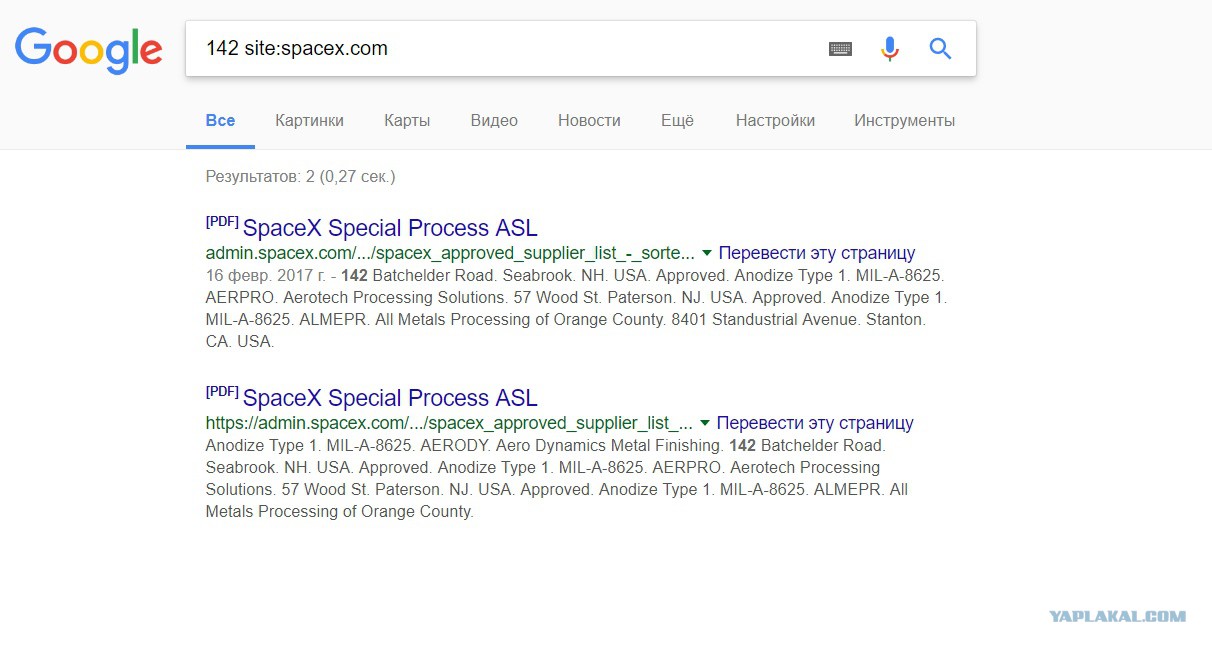Switch to the Новости tab
Screen dimensions: 1212x646
589,120
